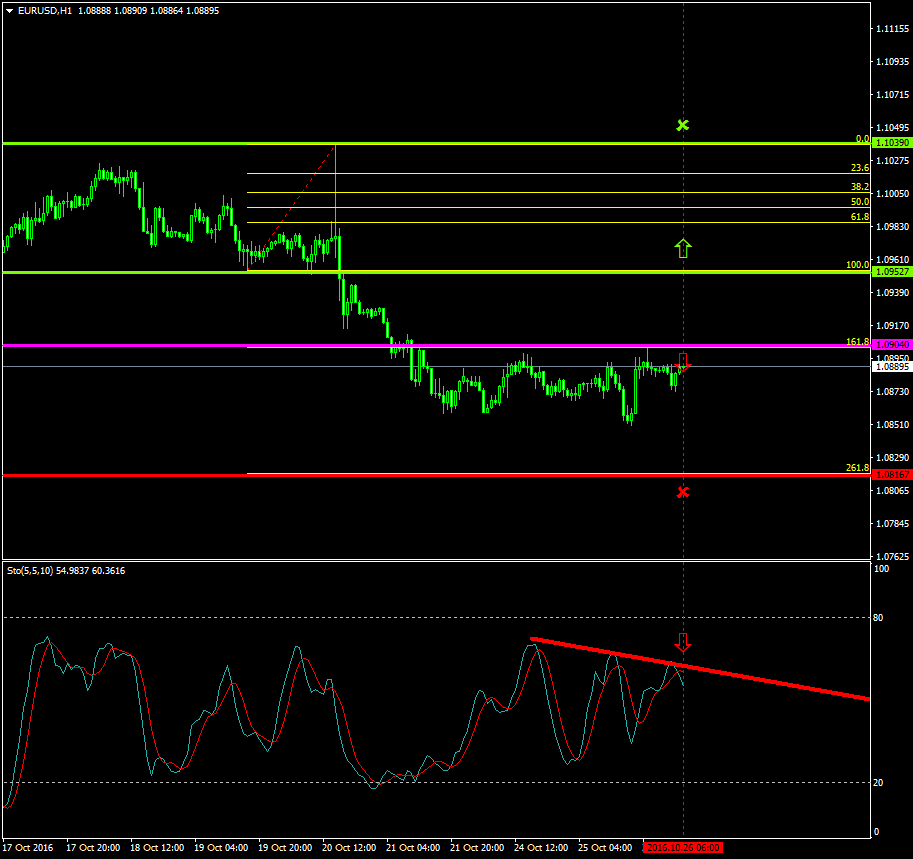
Task: Click the current price label 1.08895
Action: (x=891, y=367)
